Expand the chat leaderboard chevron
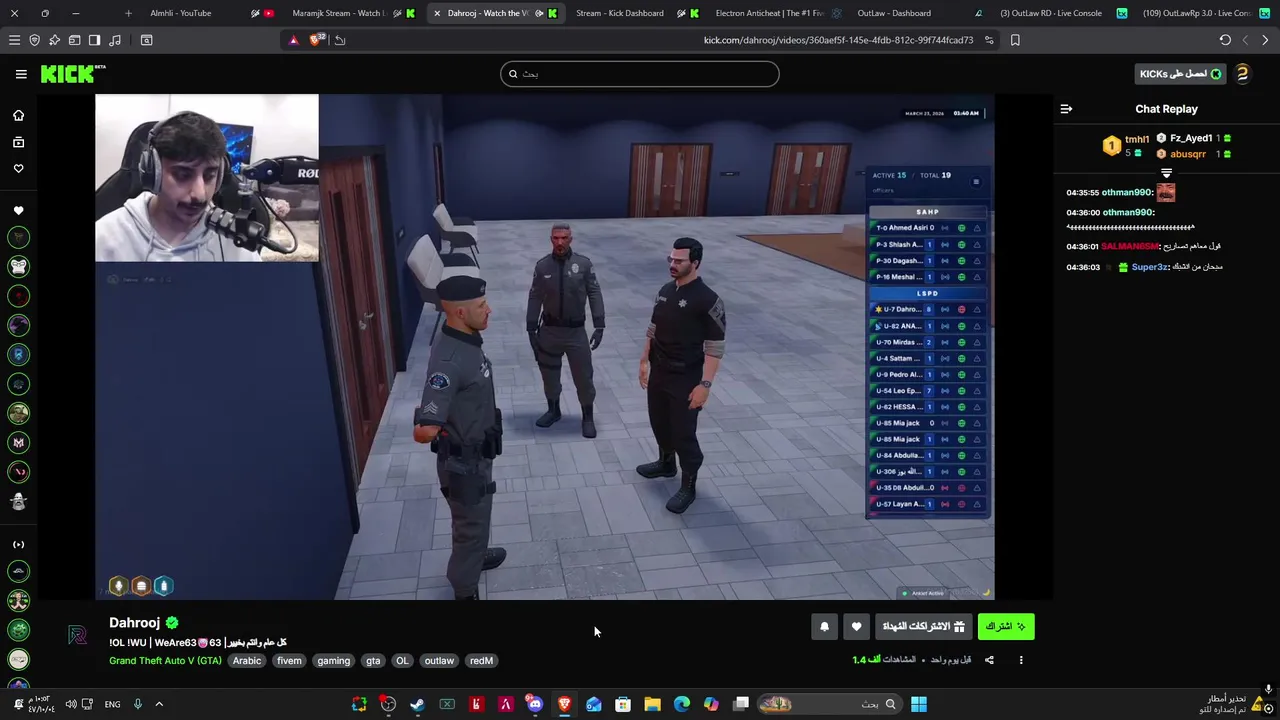Image resolution: width=1280 pixels, height=720 pixels. coord(1166,173)
